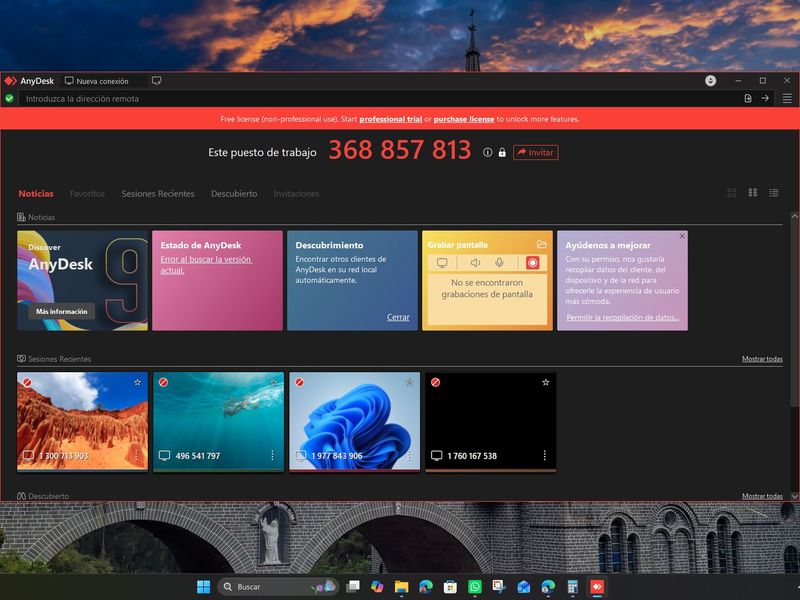
Task: Click Cerrar on the Descubrimiento card
Action: click(398, 317)
